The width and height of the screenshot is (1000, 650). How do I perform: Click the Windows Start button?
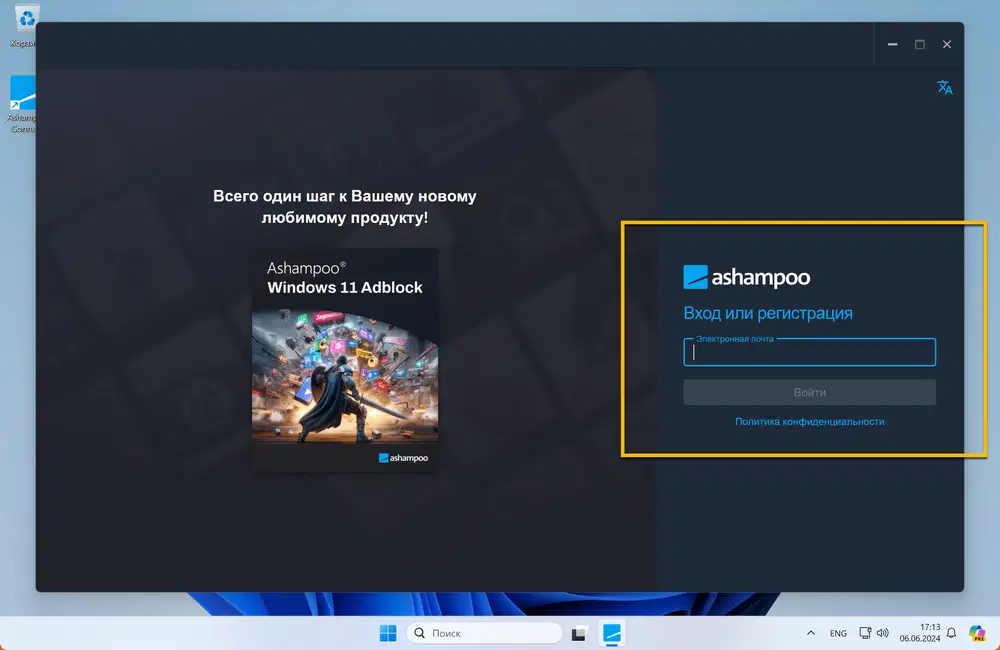tap(386, 632)
